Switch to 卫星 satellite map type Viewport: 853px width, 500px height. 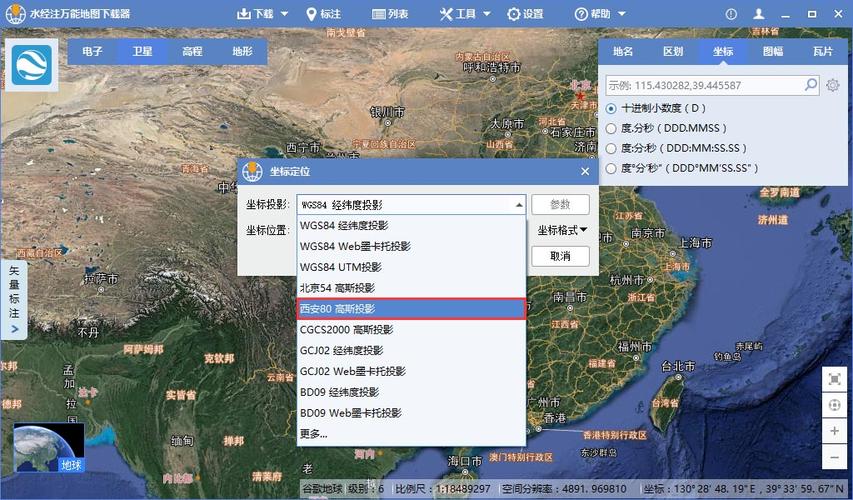coord(143,52)
